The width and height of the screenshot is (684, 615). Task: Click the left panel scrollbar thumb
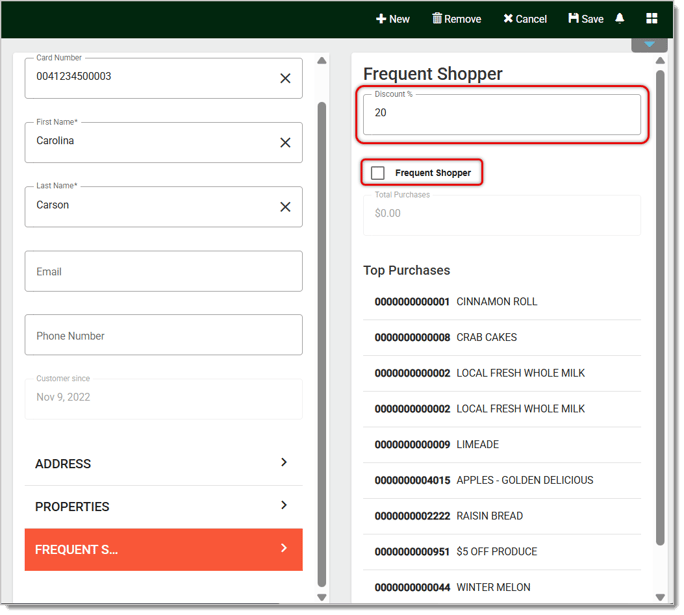click(322, 345)
